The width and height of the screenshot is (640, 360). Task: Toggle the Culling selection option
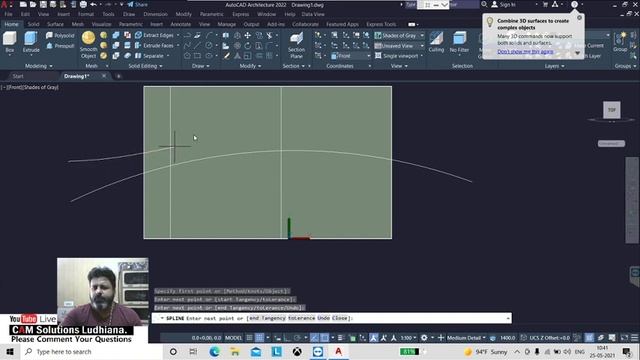point(436,42)
